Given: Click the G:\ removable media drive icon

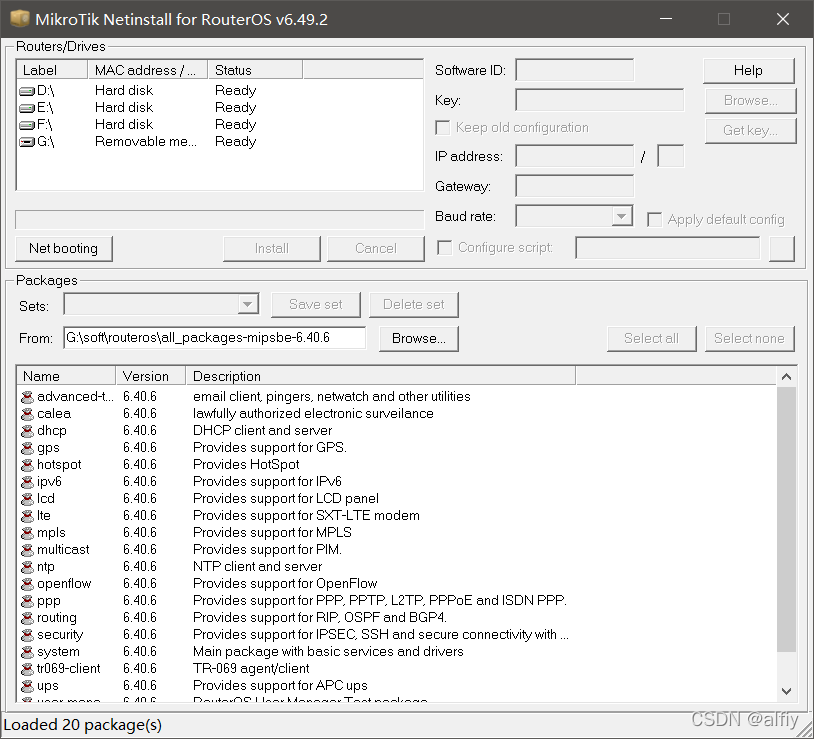Looking at the screenshot, I should pos(26,142).
